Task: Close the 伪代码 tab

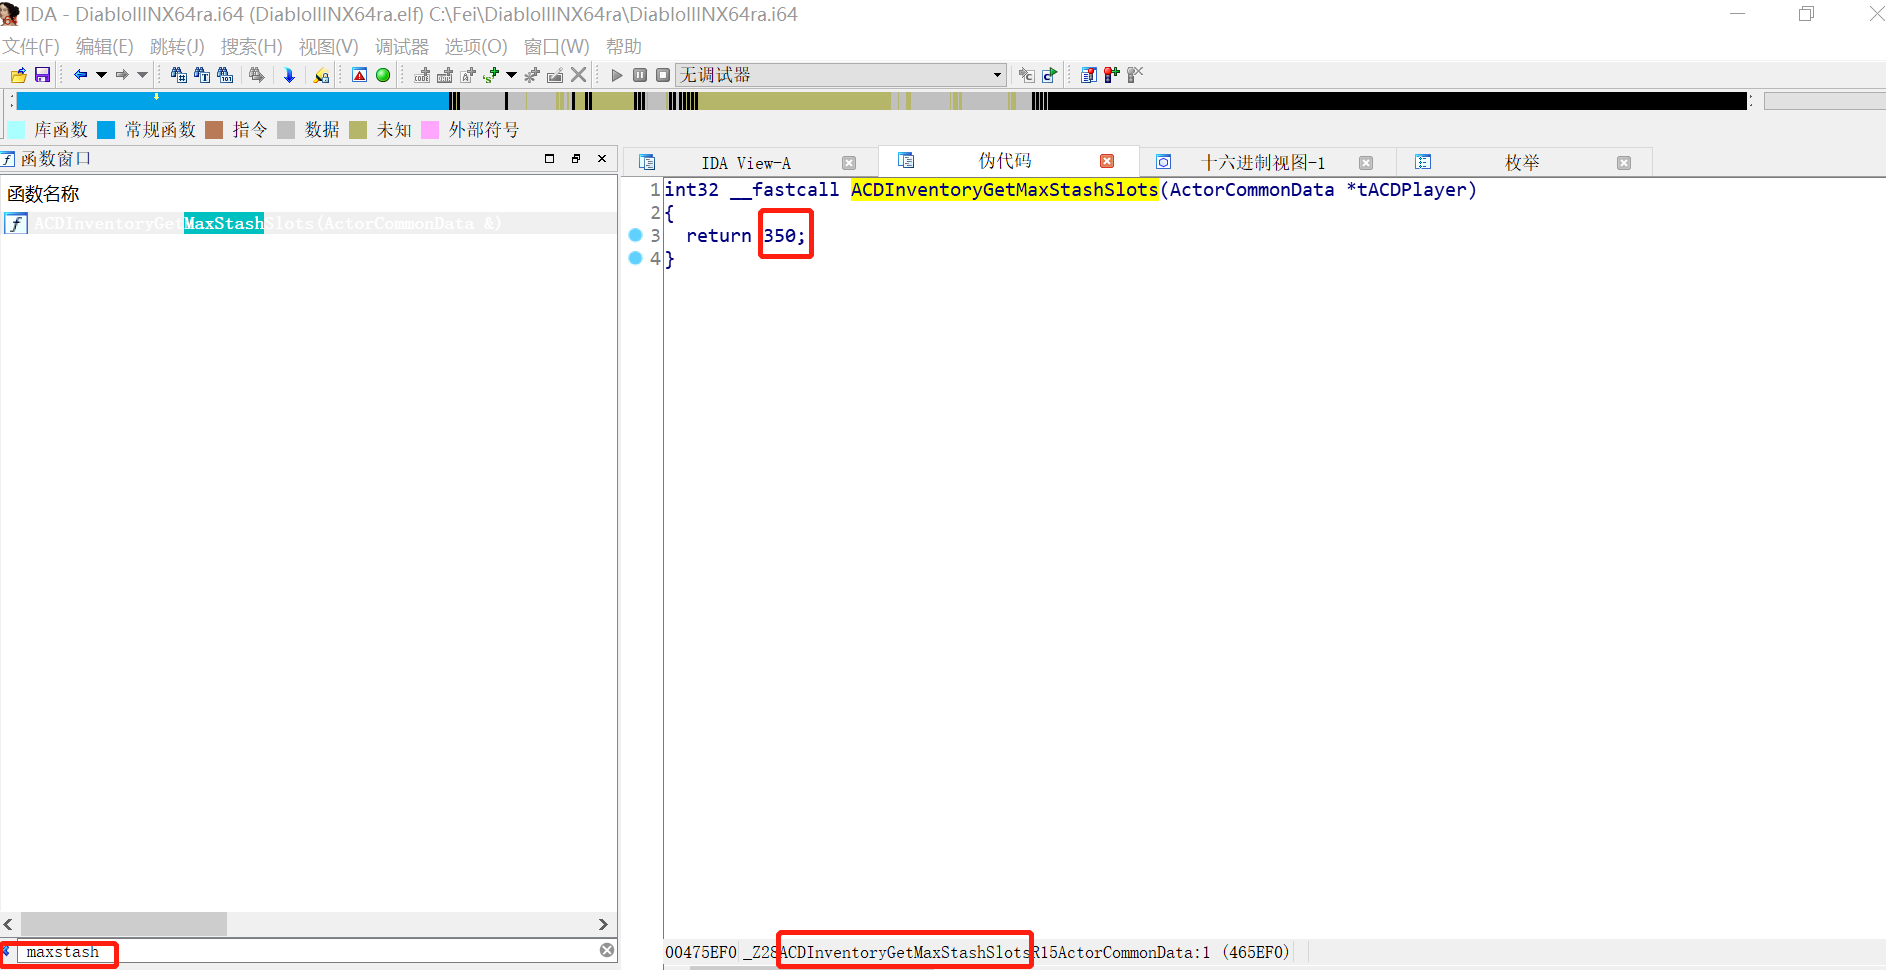Action: [x=1107, y=161]
